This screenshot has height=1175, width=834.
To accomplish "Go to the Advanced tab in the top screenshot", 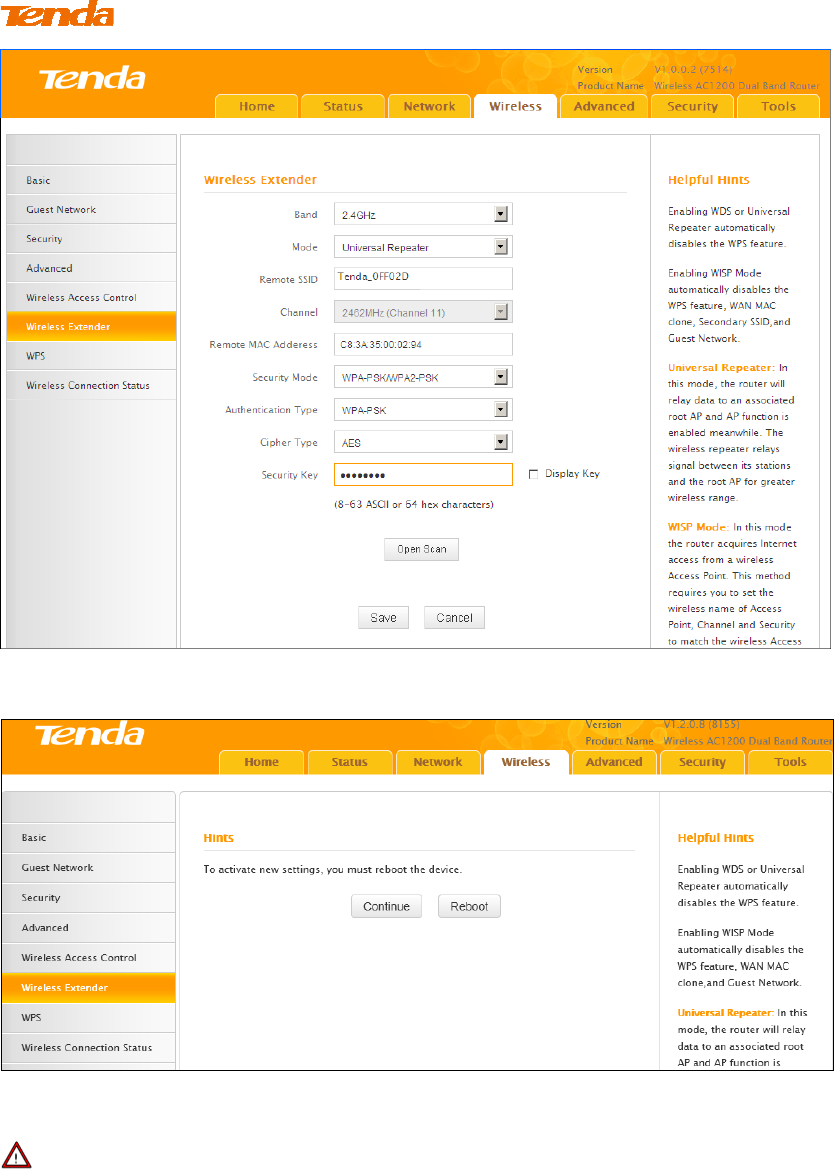I will point(604,106).
